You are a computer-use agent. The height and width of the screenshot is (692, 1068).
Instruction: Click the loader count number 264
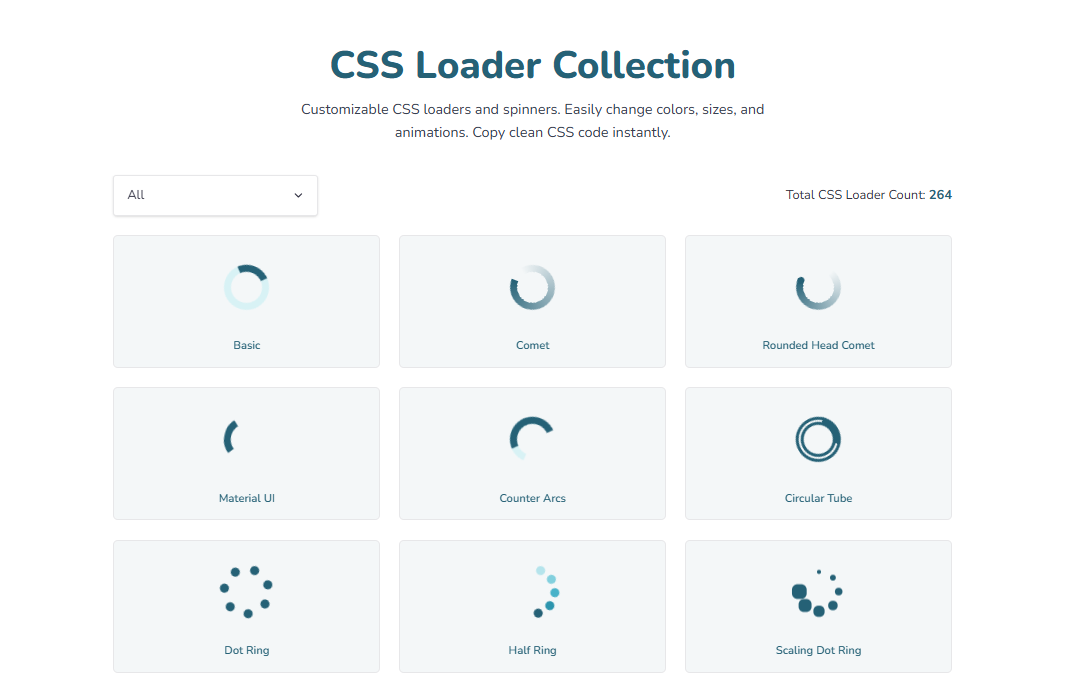click(x=941, y=194)
